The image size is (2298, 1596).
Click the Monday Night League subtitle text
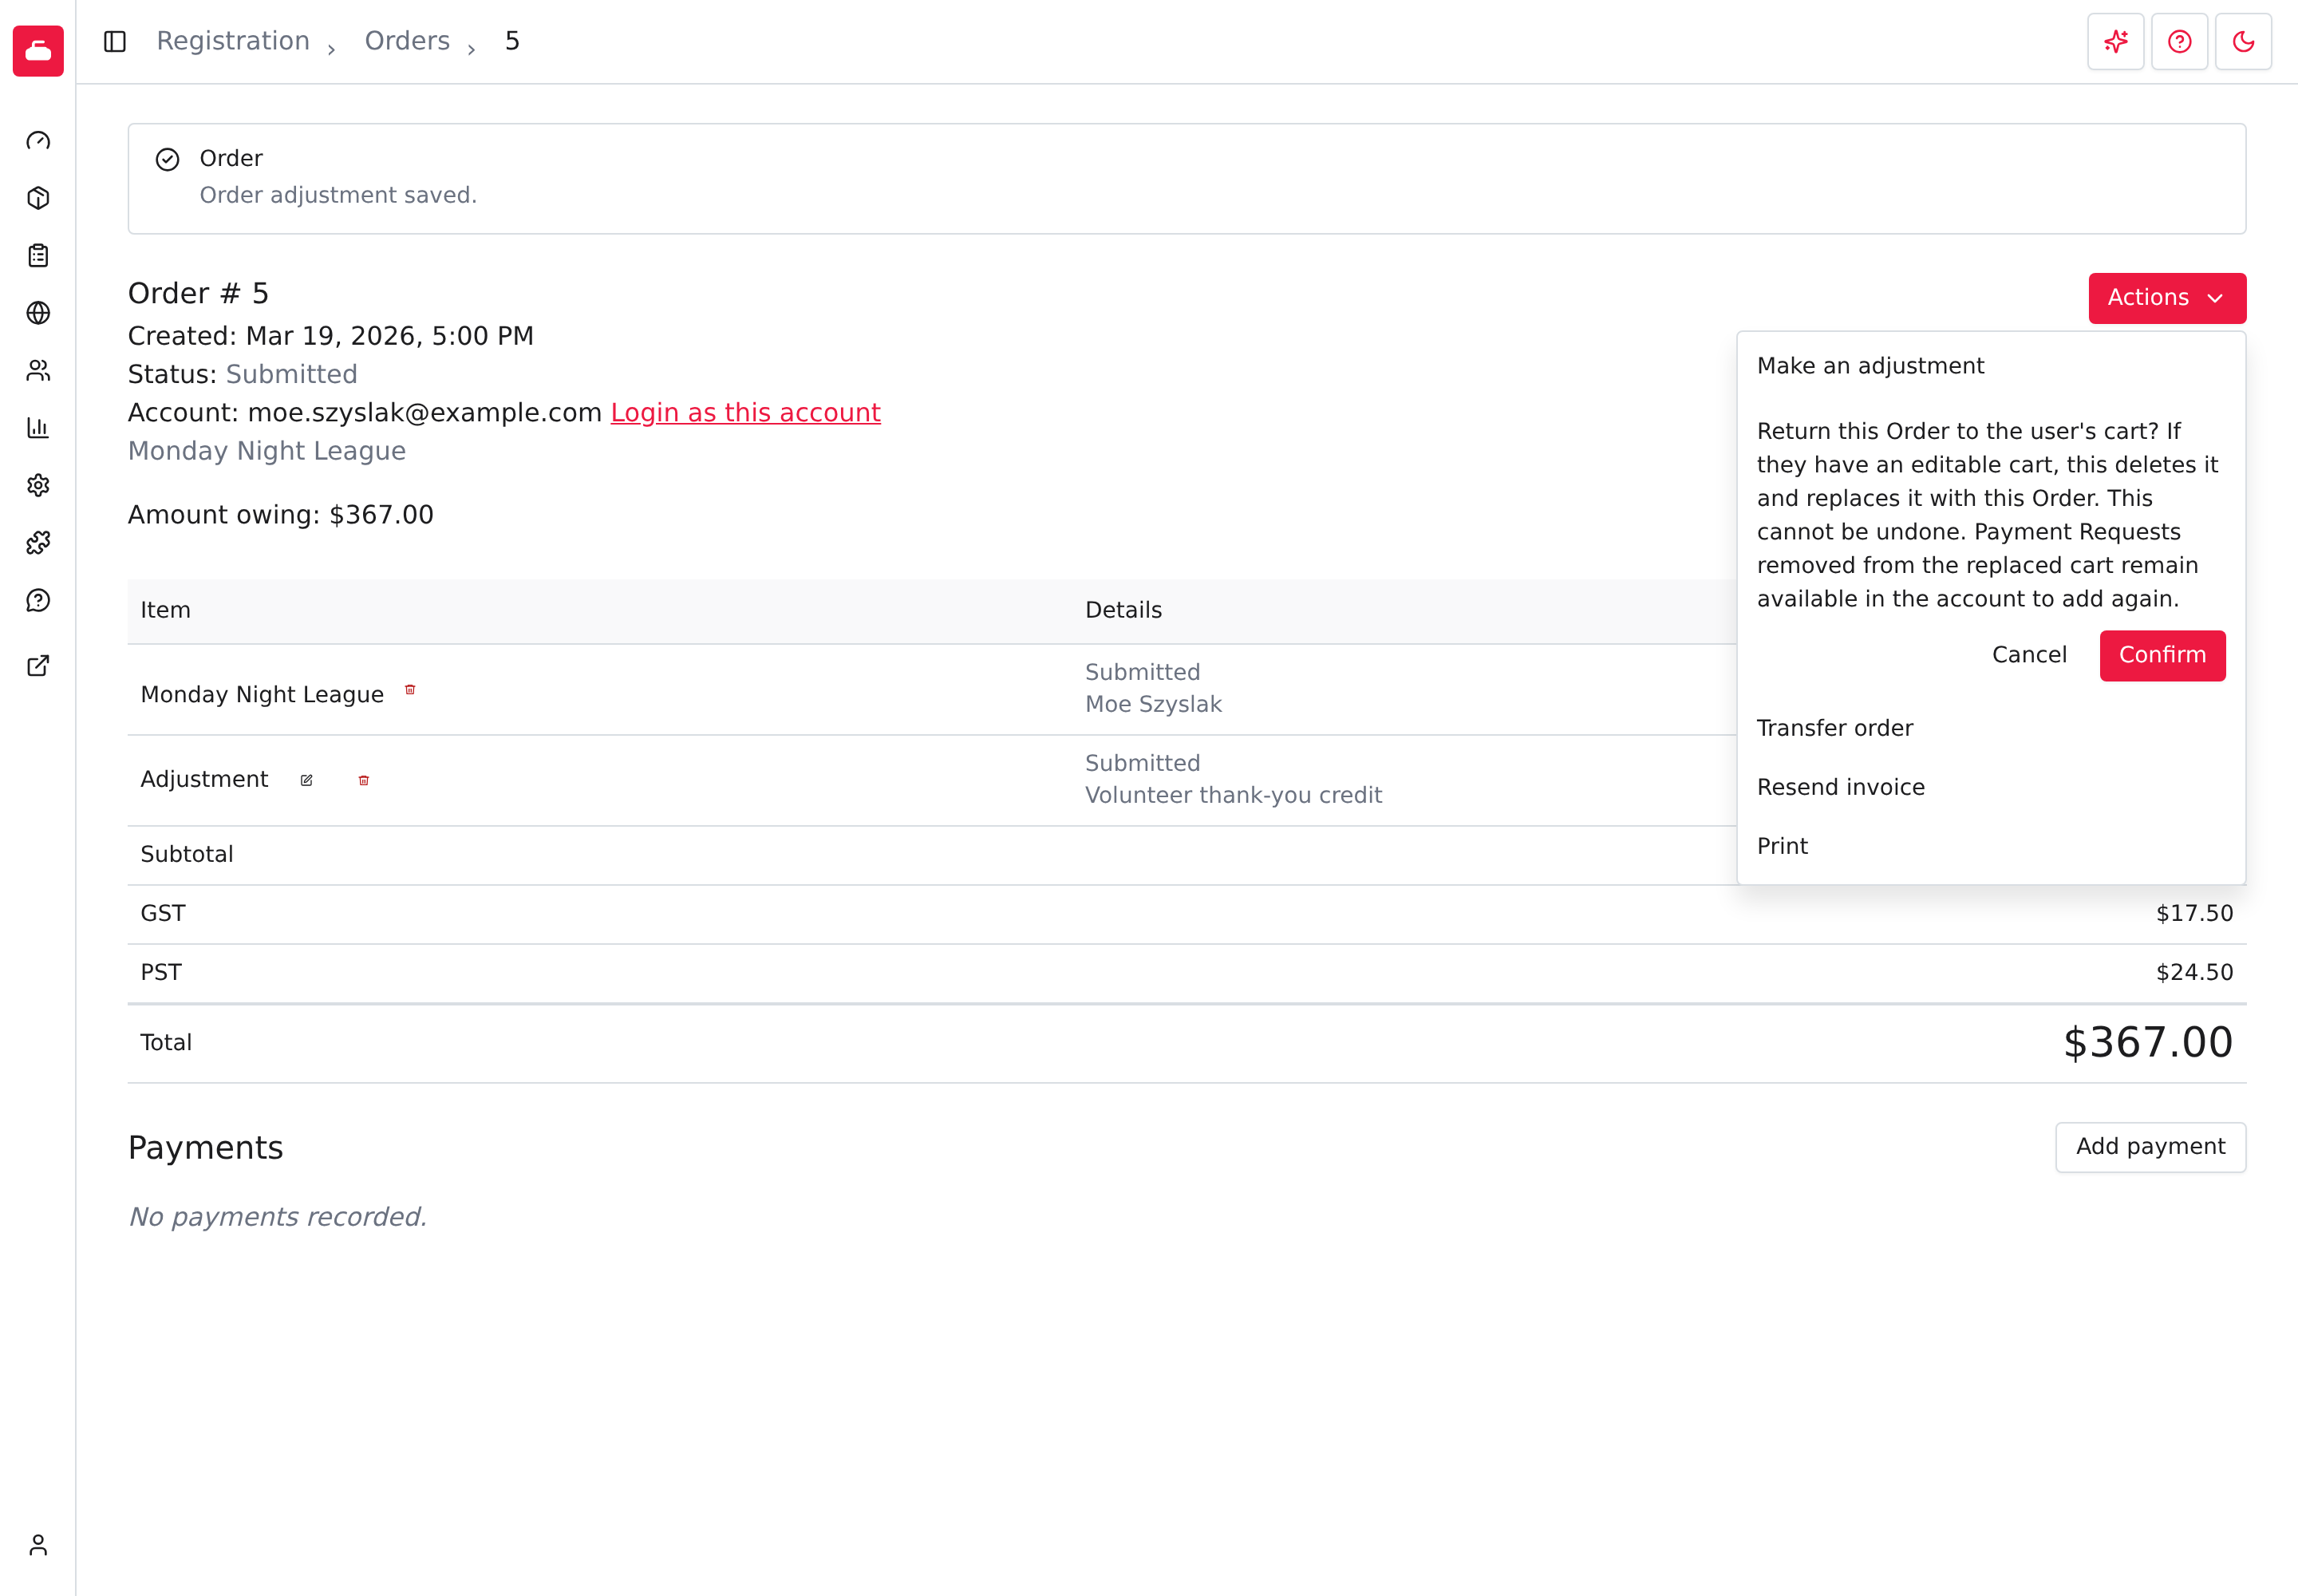coord(267,451)
